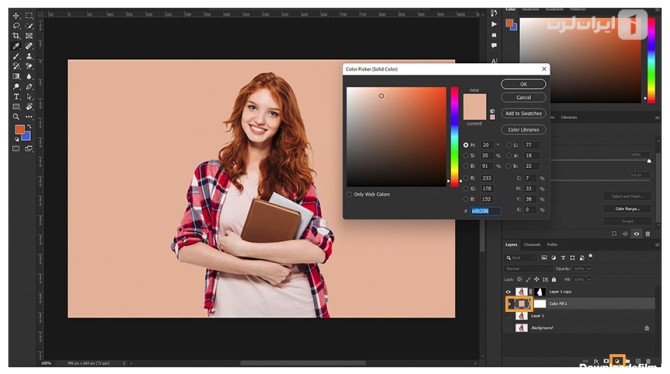This screenshot has height=374, width=670.
Task: Open the layer Fill dropdown arrow
Action: pyautogui.click(x=589, y=280)
